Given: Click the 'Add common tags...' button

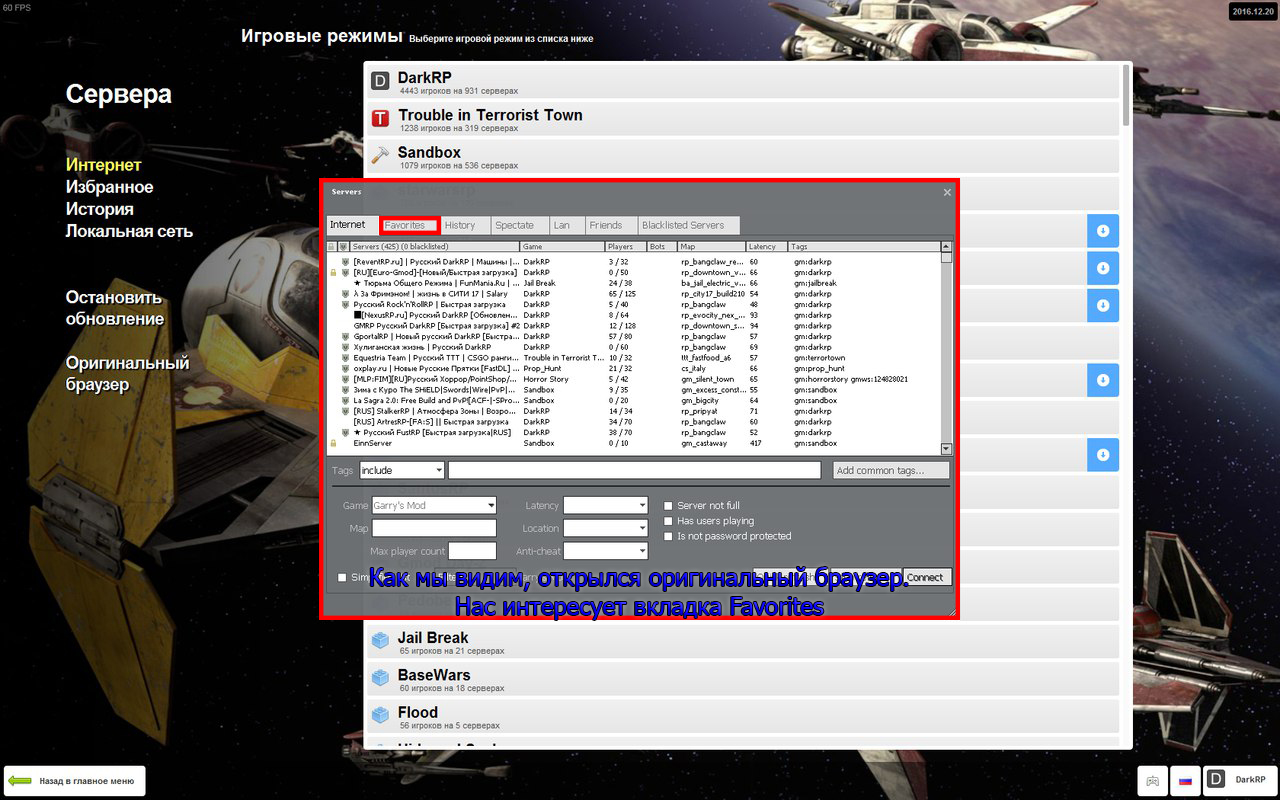Looking at the screenshot, I should click(x=891, y=470).
